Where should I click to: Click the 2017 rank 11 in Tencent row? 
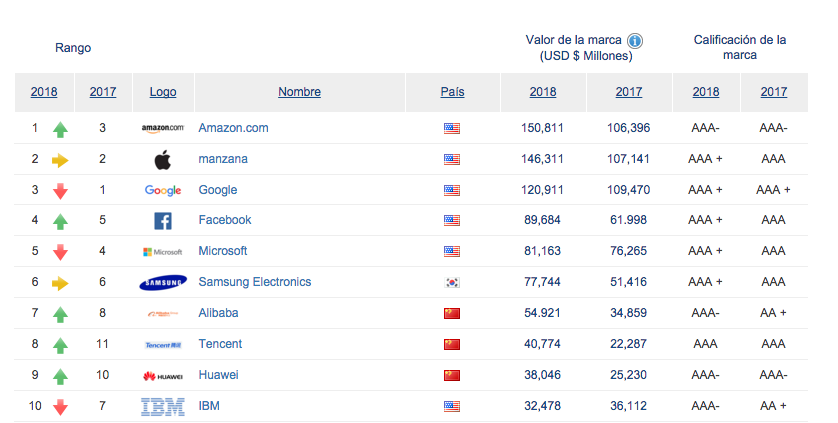click(x=102, y=344)
